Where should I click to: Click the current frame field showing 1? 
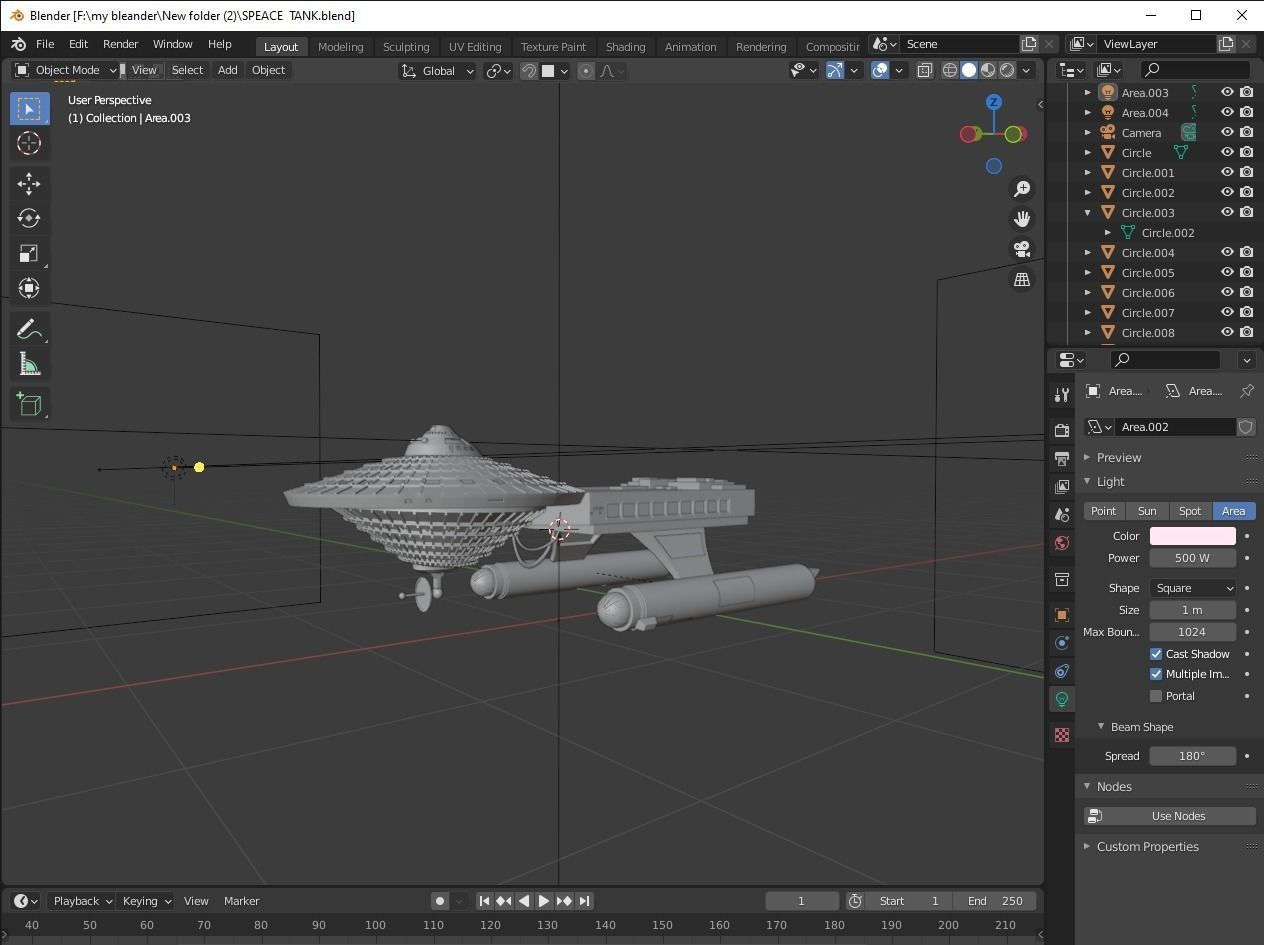pyautogui.click(x=801, y=901)
